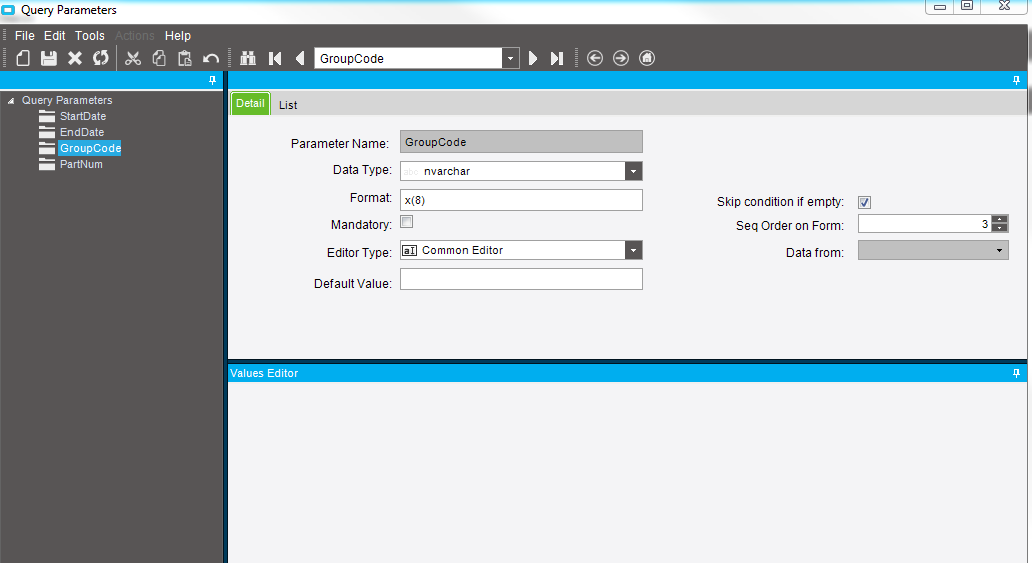This screenshot has width=1032, height=563.
Task: Delete record with the X toolbar icon
Action: click(75, 58)
